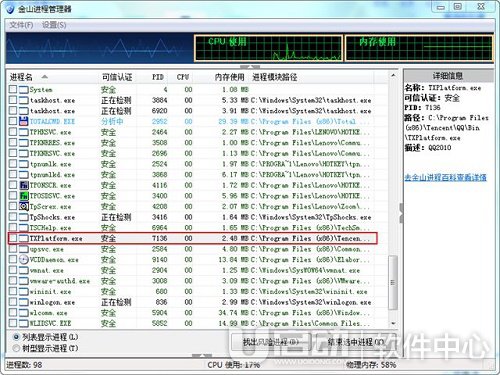This screenshot has height=375, width=500.
Task: Select the TPKNRSVC.exe process name
Action: coord(52,153)
